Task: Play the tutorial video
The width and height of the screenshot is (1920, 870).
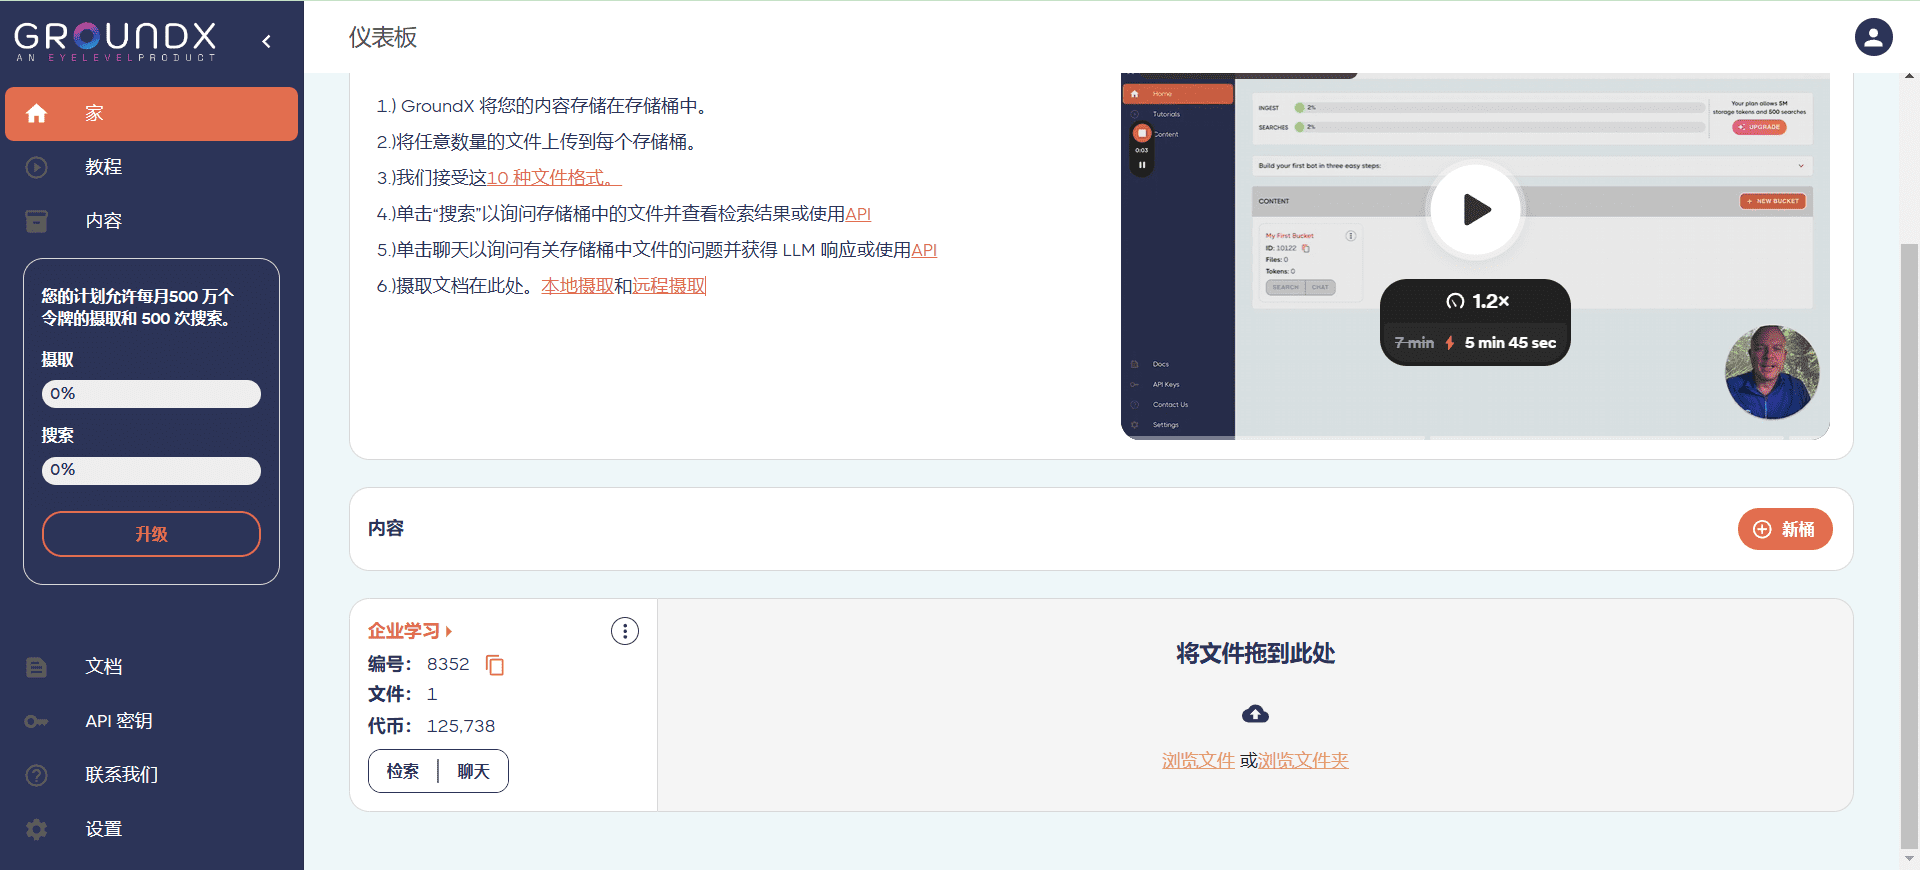Action: 1476,209
